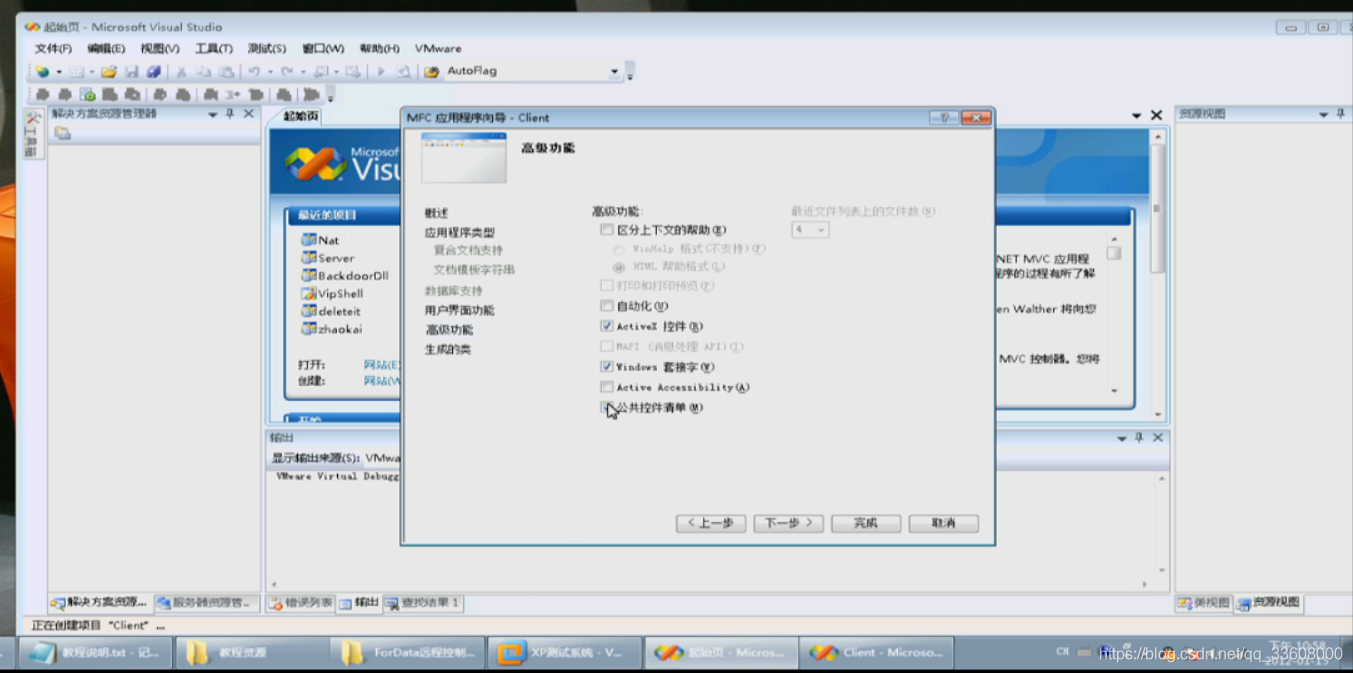Open the Resource View panel position dropdown
The image size is (1353, 673).
1323,114
